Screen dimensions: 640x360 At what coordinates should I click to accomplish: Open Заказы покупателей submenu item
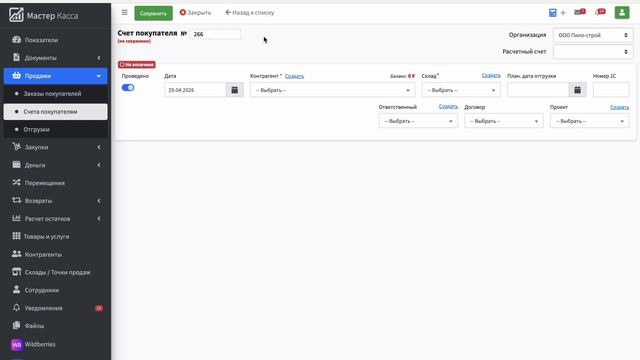[56, 93]
